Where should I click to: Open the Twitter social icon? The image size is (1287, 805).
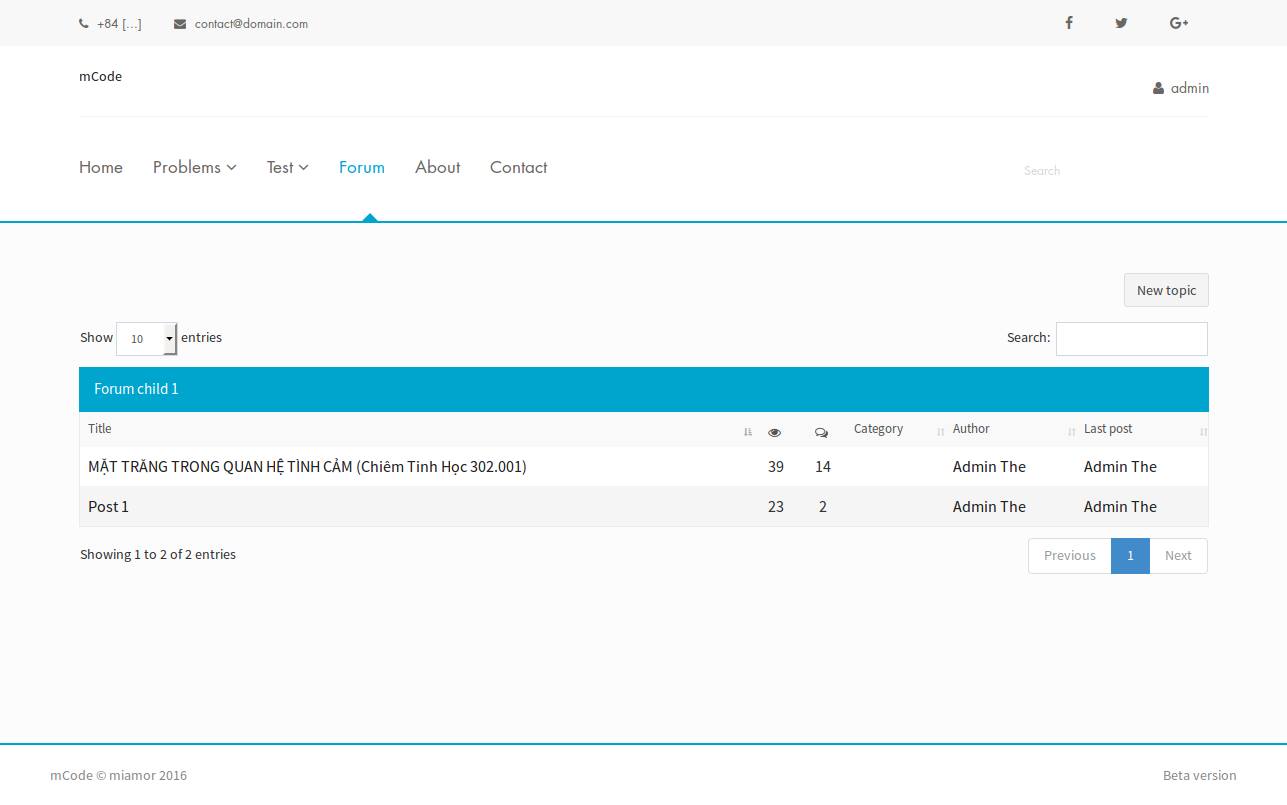click(x=1121, y=23)
